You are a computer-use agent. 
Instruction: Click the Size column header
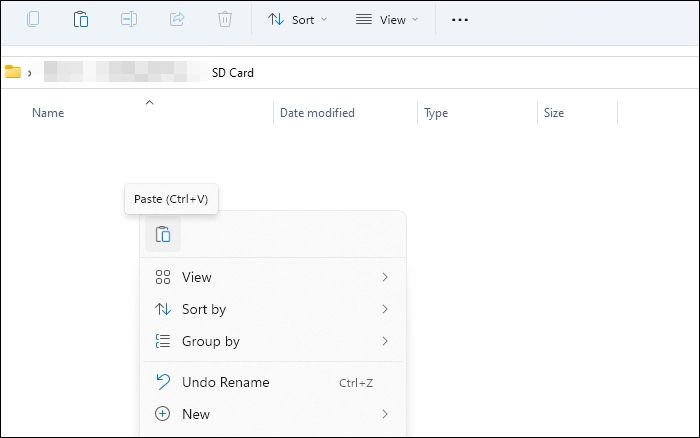point(554,113)
